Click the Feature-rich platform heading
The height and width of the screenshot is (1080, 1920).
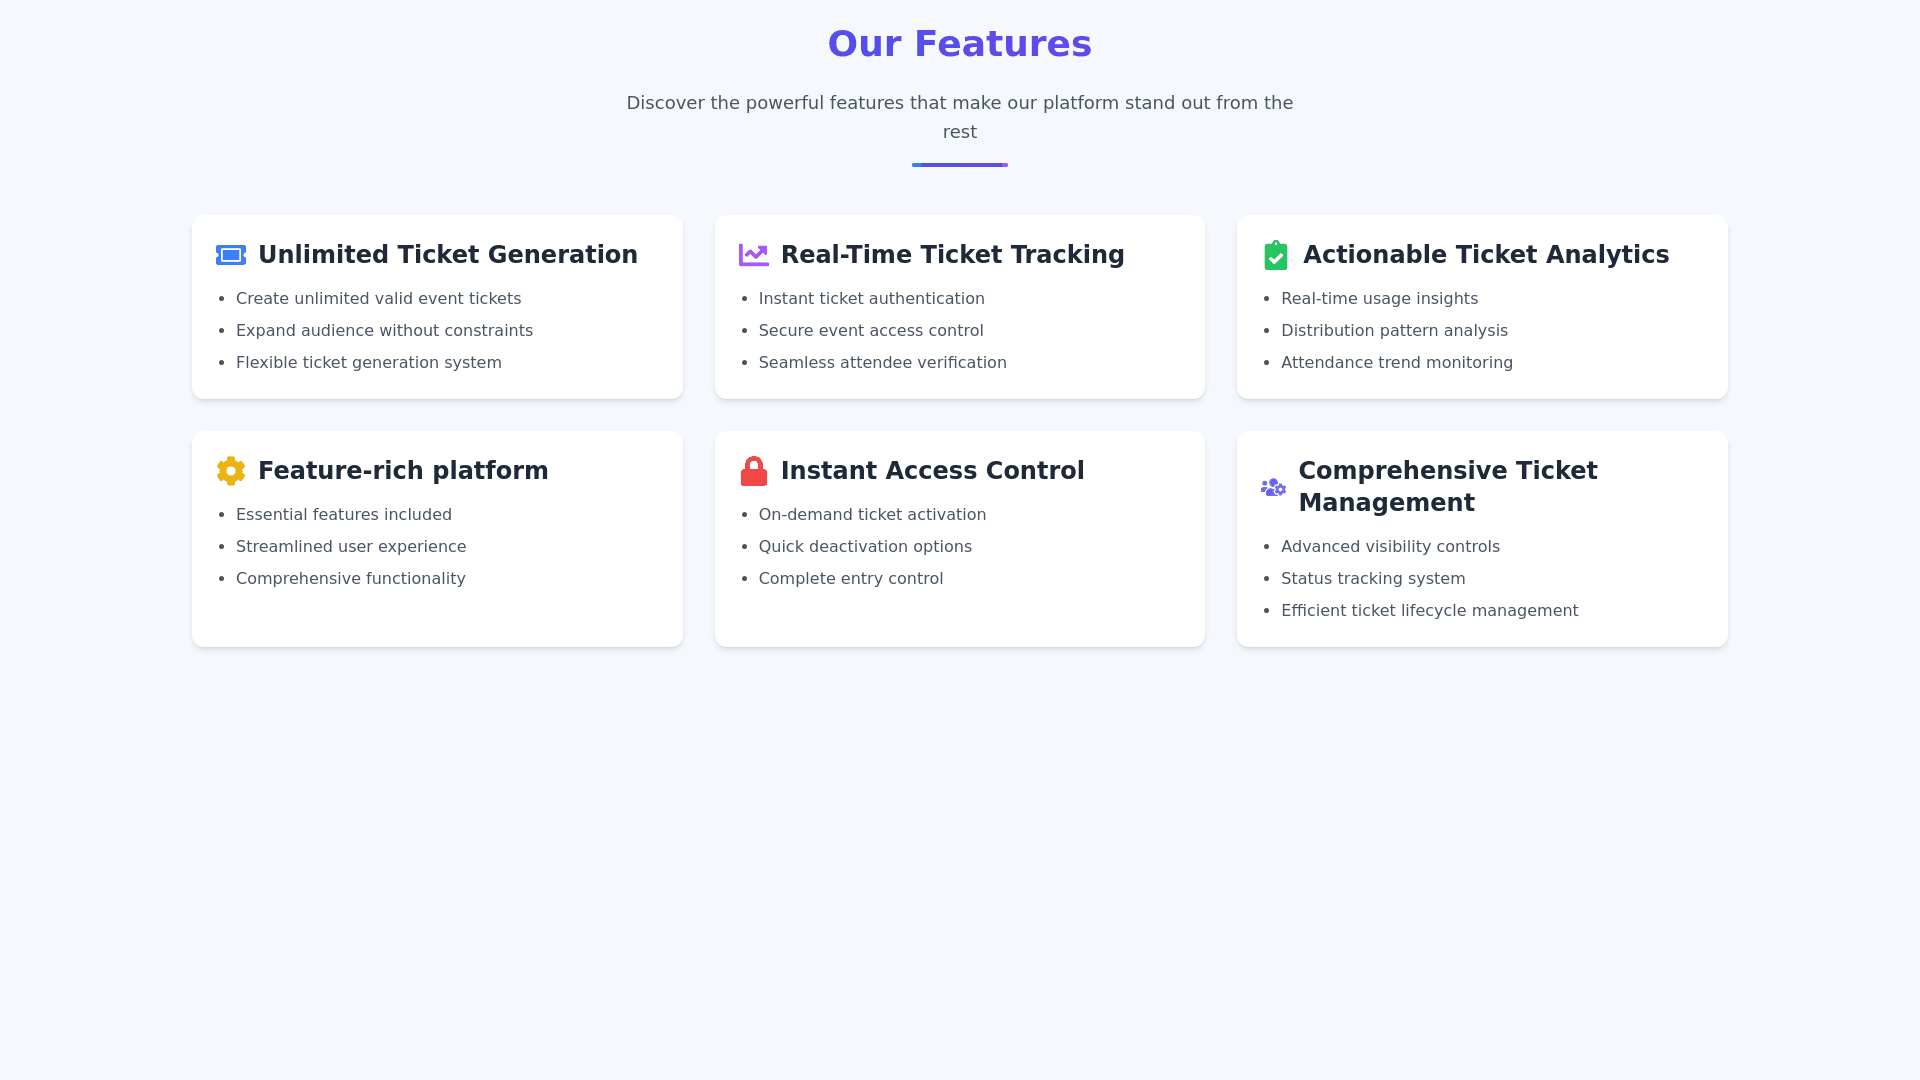coord(403,471)
